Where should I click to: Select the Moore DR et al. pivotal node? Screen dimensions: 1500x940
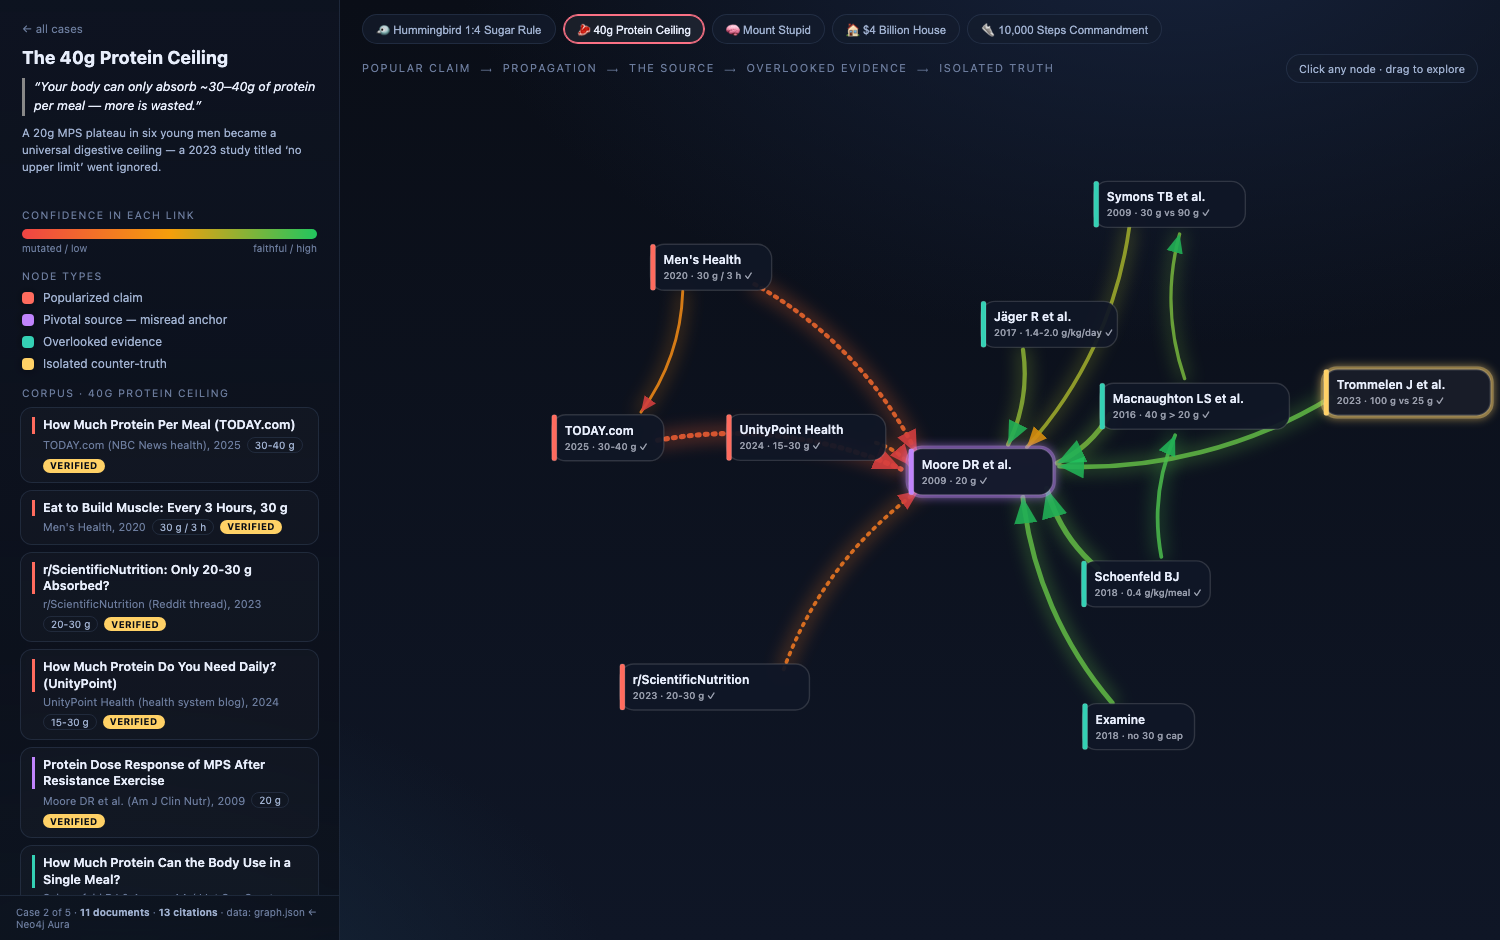point(981,472)
